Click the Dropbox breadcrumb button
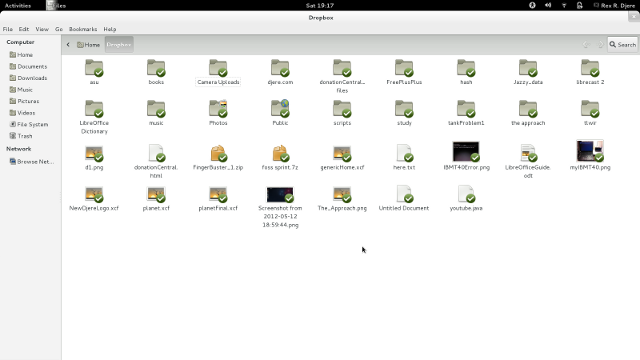The height and width of the screenshot is (360, 640). tap(119, 44)
